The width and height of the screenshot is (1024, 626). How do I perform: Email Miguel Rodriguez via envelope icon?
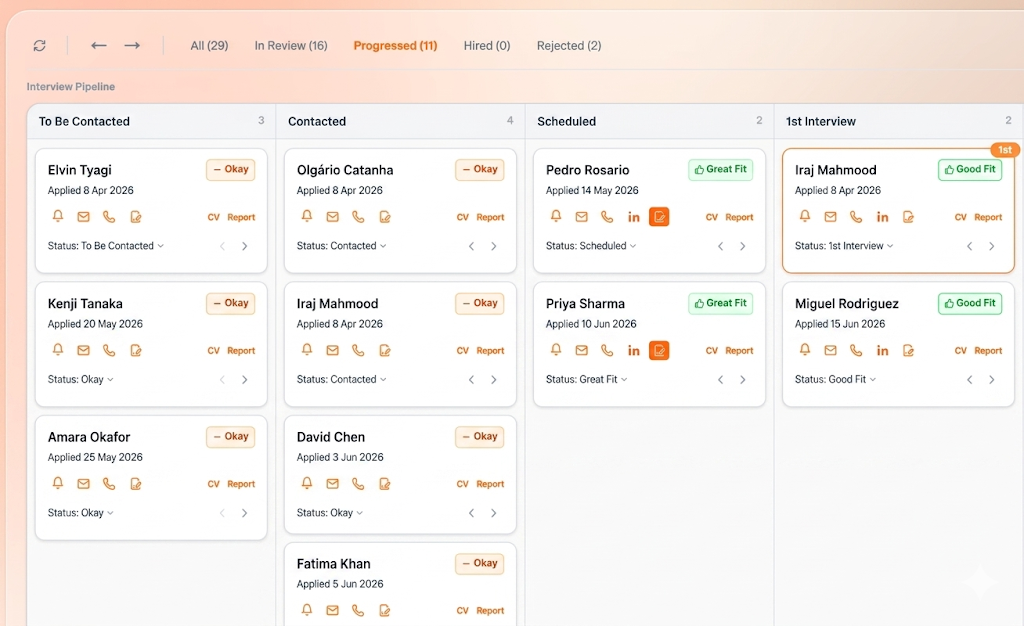click(x=830, y=351)
